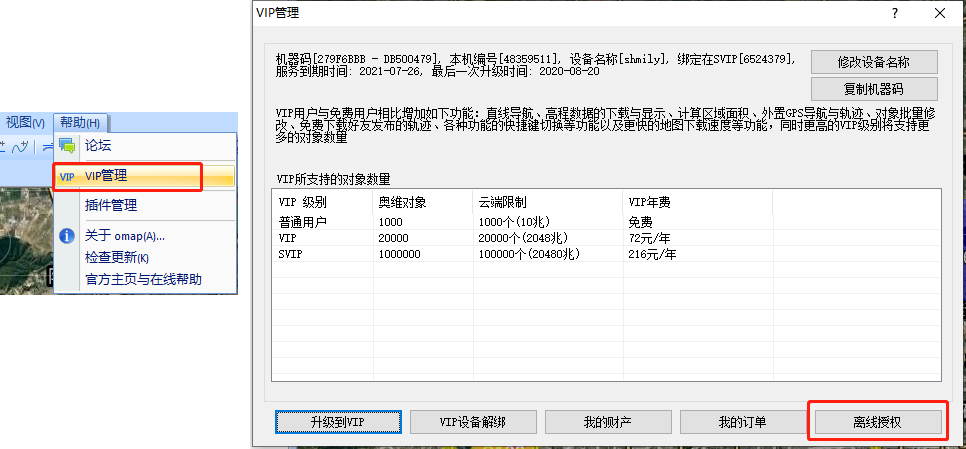Click the 离线授权 button

(877, 422)
